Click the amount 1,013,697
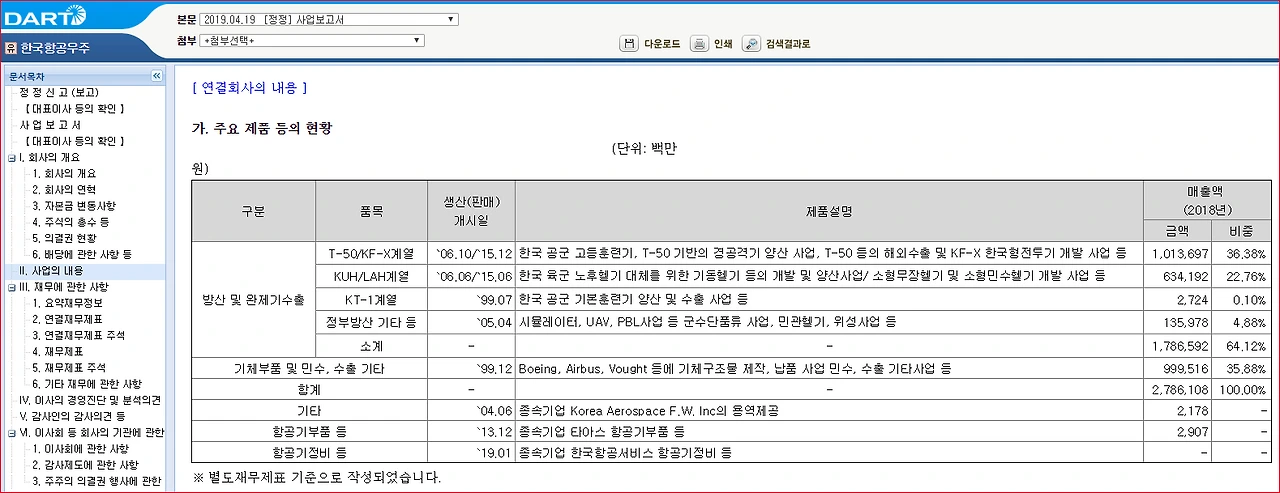The width and height of the screenshot is (1280, 493). coord(1181,253)
